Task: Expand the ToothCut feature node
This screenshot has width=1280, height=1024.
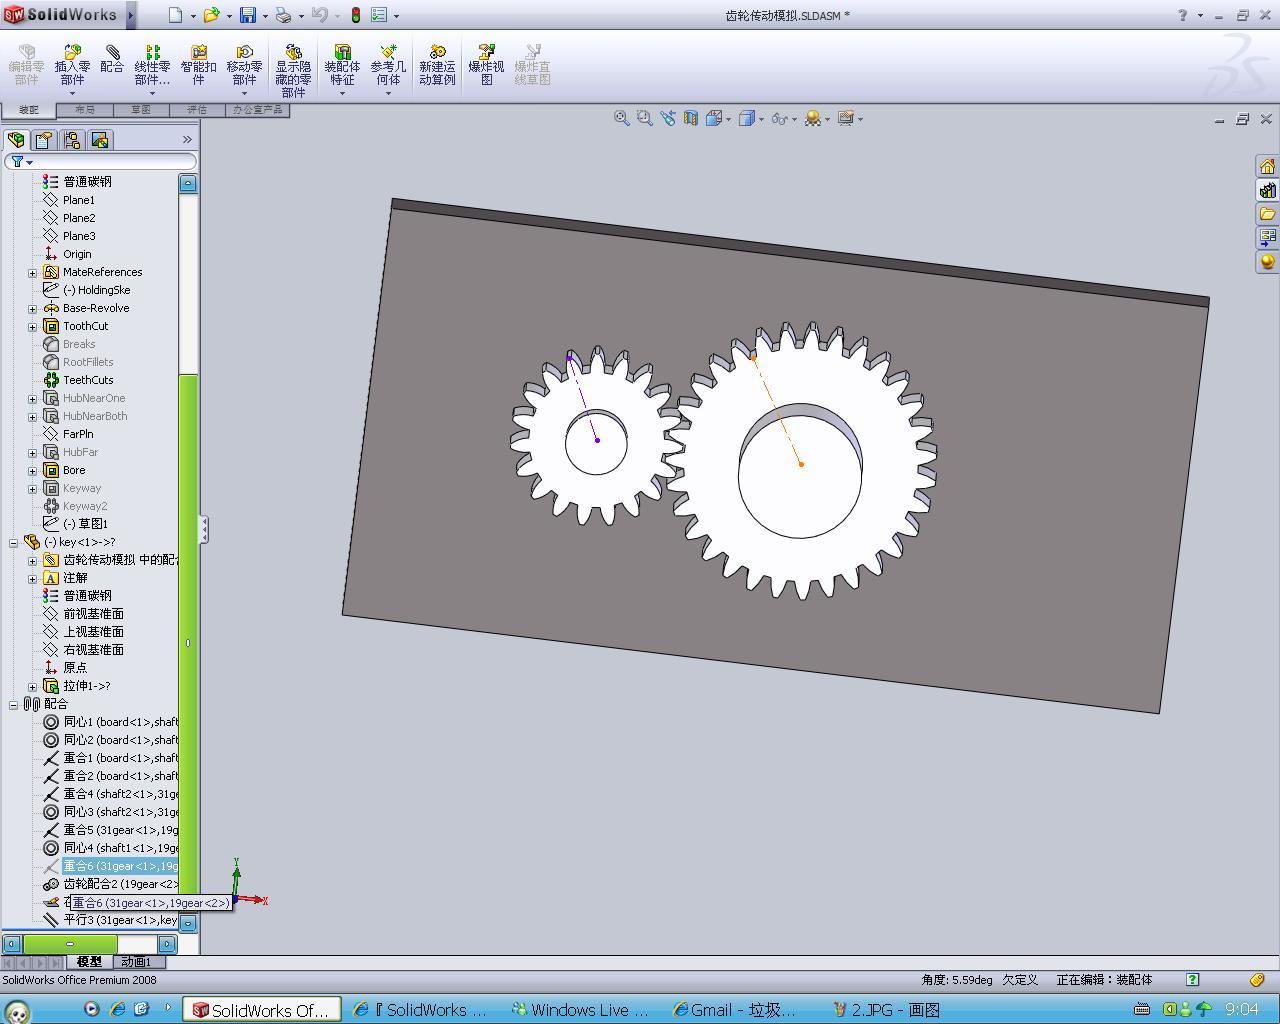Action: (33, 326)
